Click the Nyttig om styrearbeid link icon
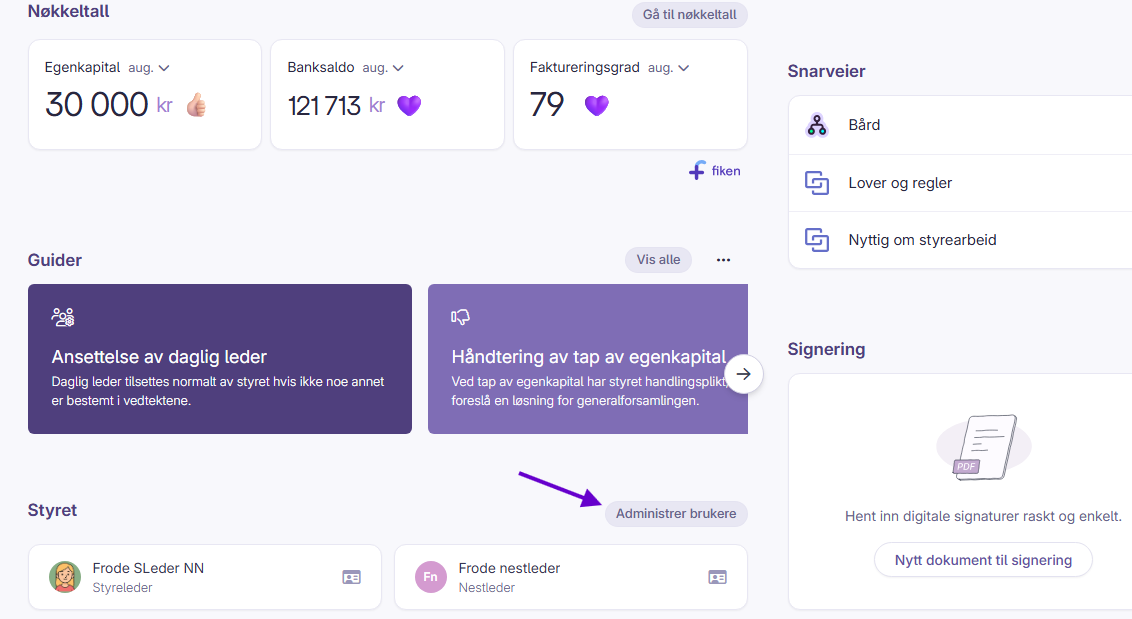The width and height of the screenshot is (1132, 619). 817,240
